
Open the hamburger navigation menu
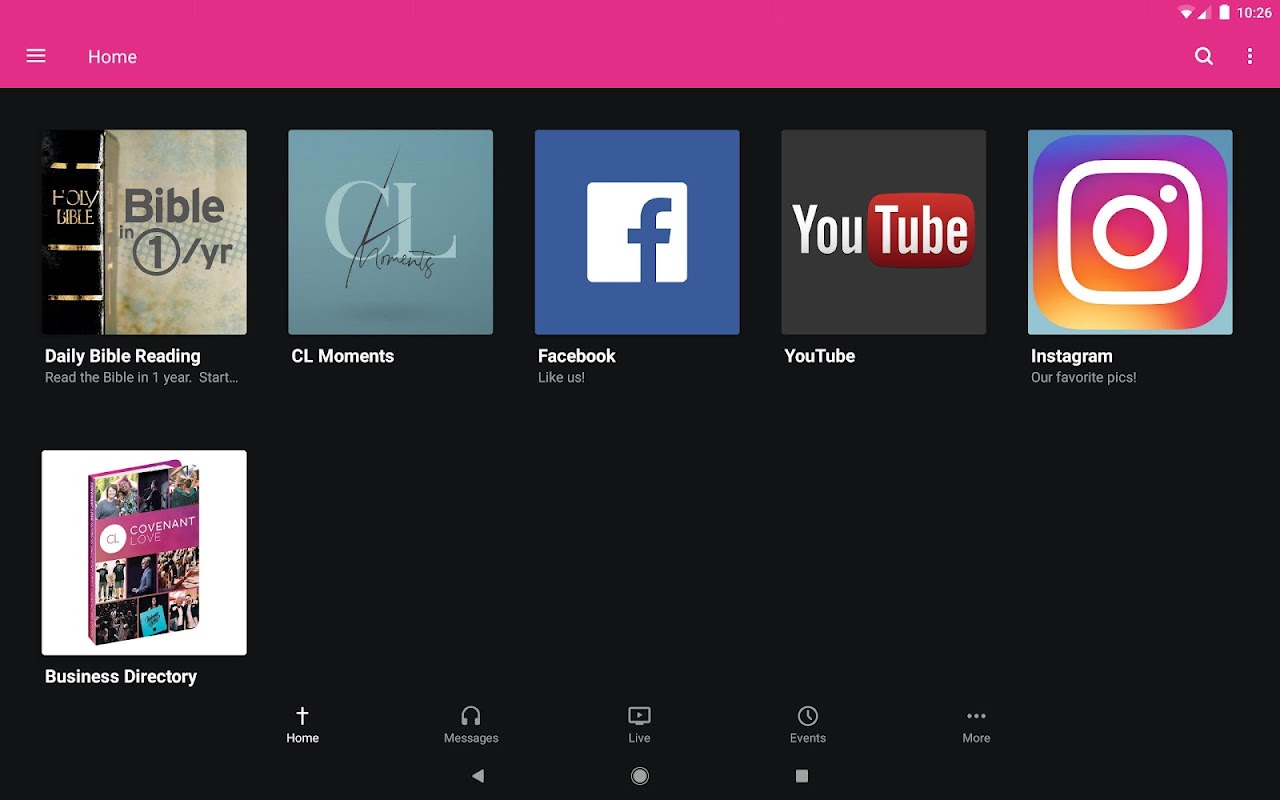pyautogui.click(x=36, y=56)
